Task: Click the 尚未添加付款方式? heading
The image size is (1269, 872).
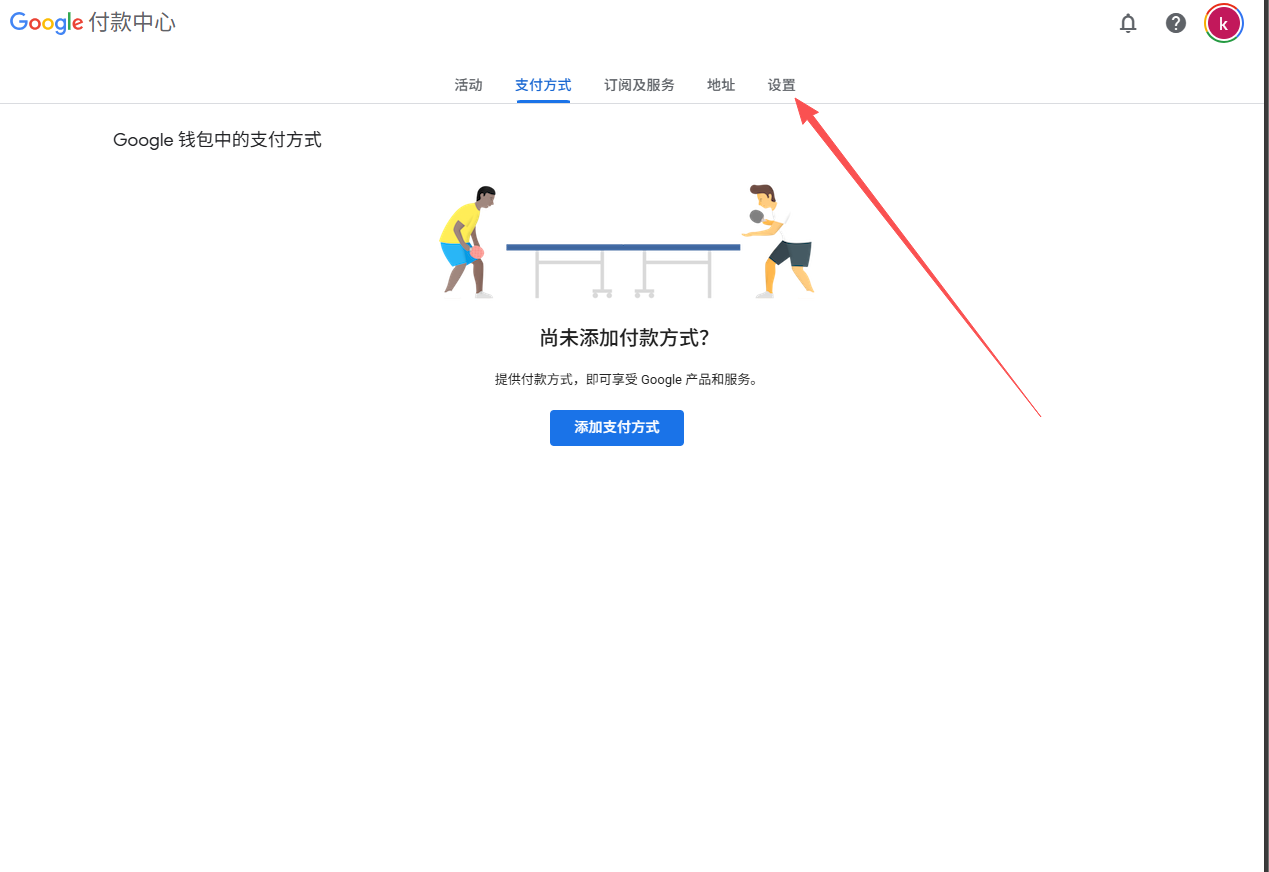Action: (624, 338)
